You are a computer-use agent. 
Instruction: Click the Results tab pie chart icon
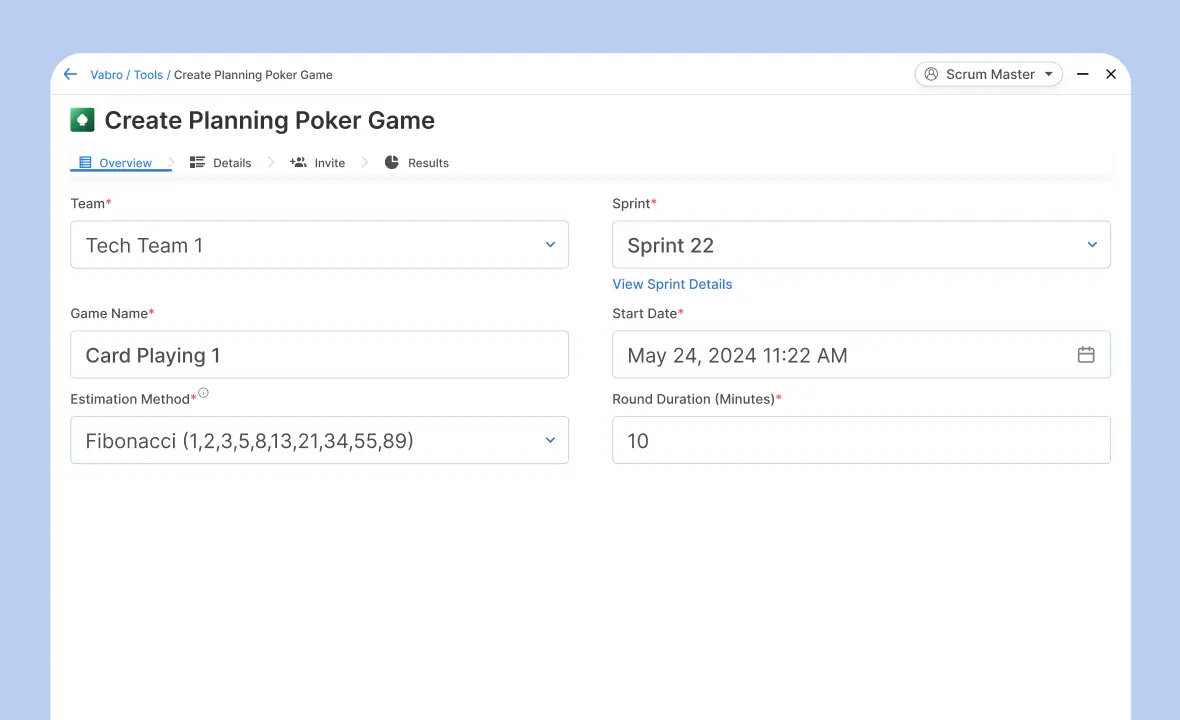tap(392, 162)
